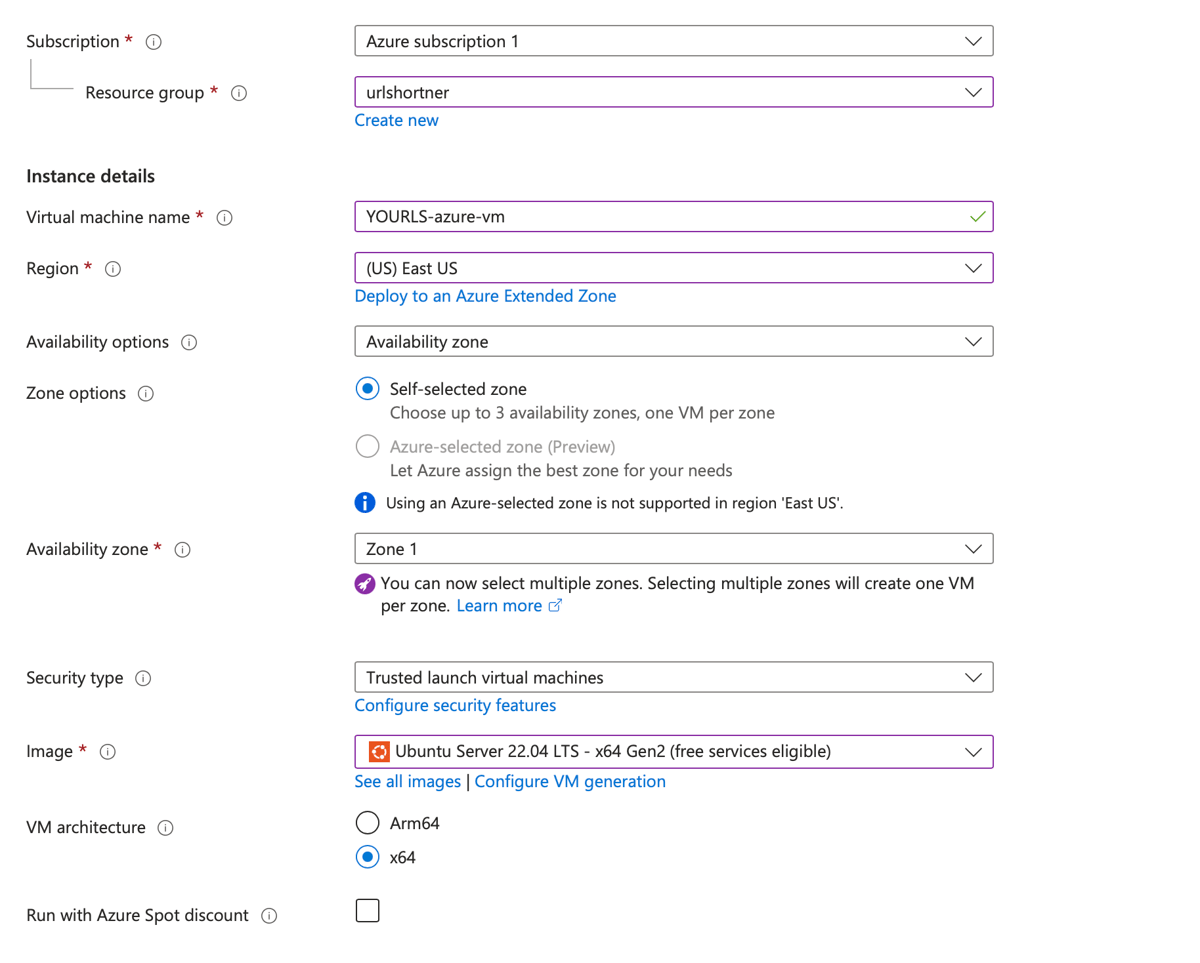Click the 'not supported in region East US' notice text
This screenshot has height=963, width=1200.
click(615, 503)
